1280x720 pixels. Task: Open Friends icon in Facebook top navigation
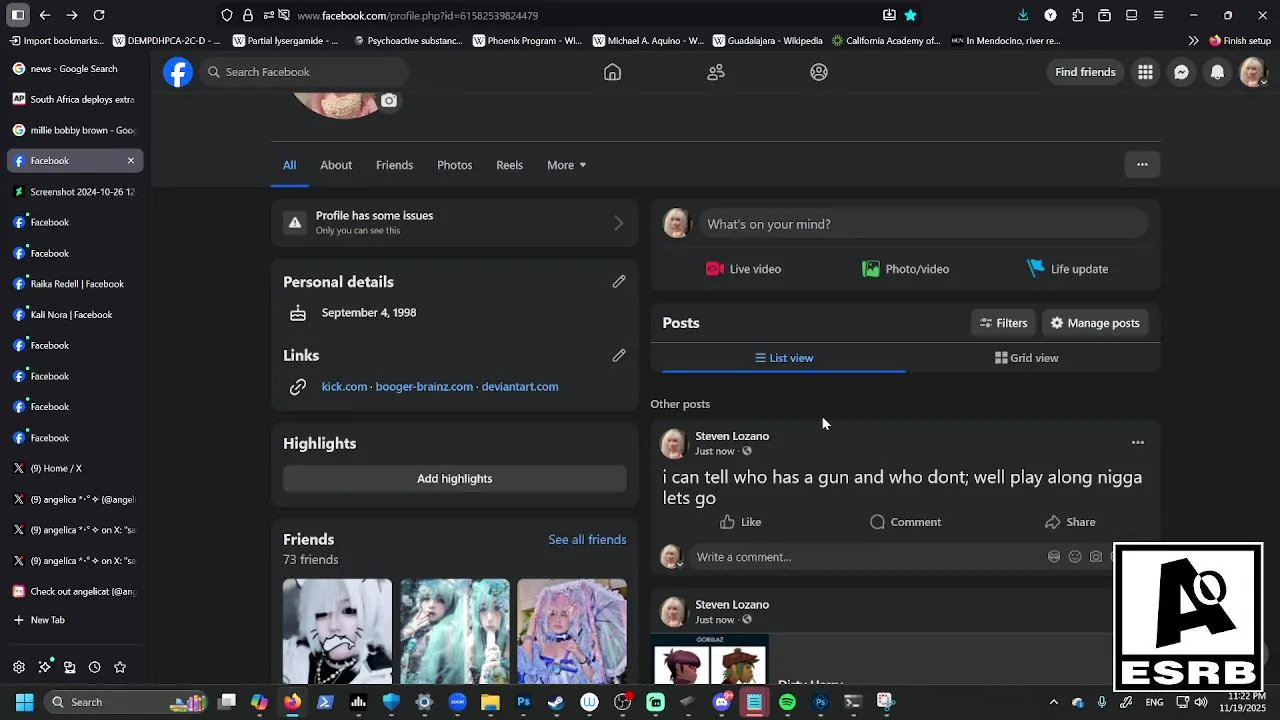click(x=716, y=72)
